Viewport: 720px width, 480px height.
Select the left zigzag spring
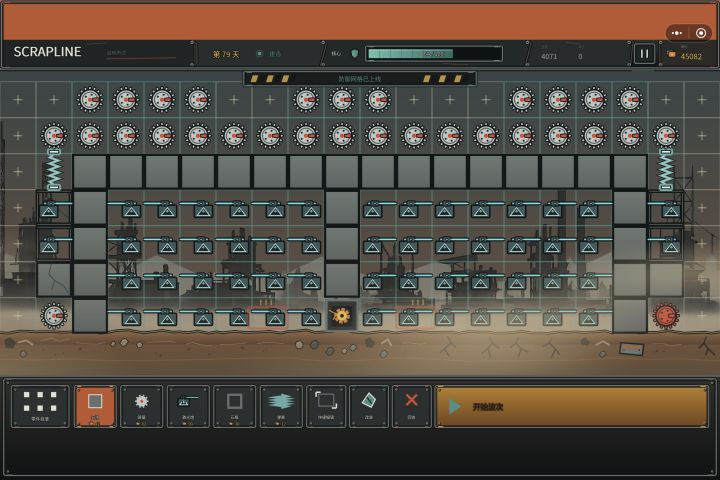click(x=54, y=169)
